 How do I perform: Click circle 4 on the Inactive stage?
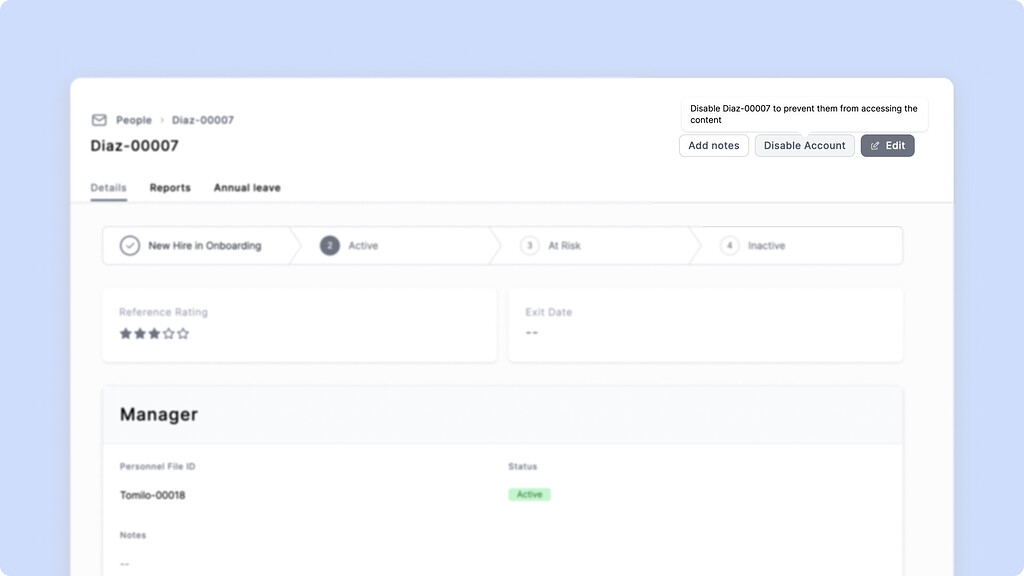tap(729, 245)
